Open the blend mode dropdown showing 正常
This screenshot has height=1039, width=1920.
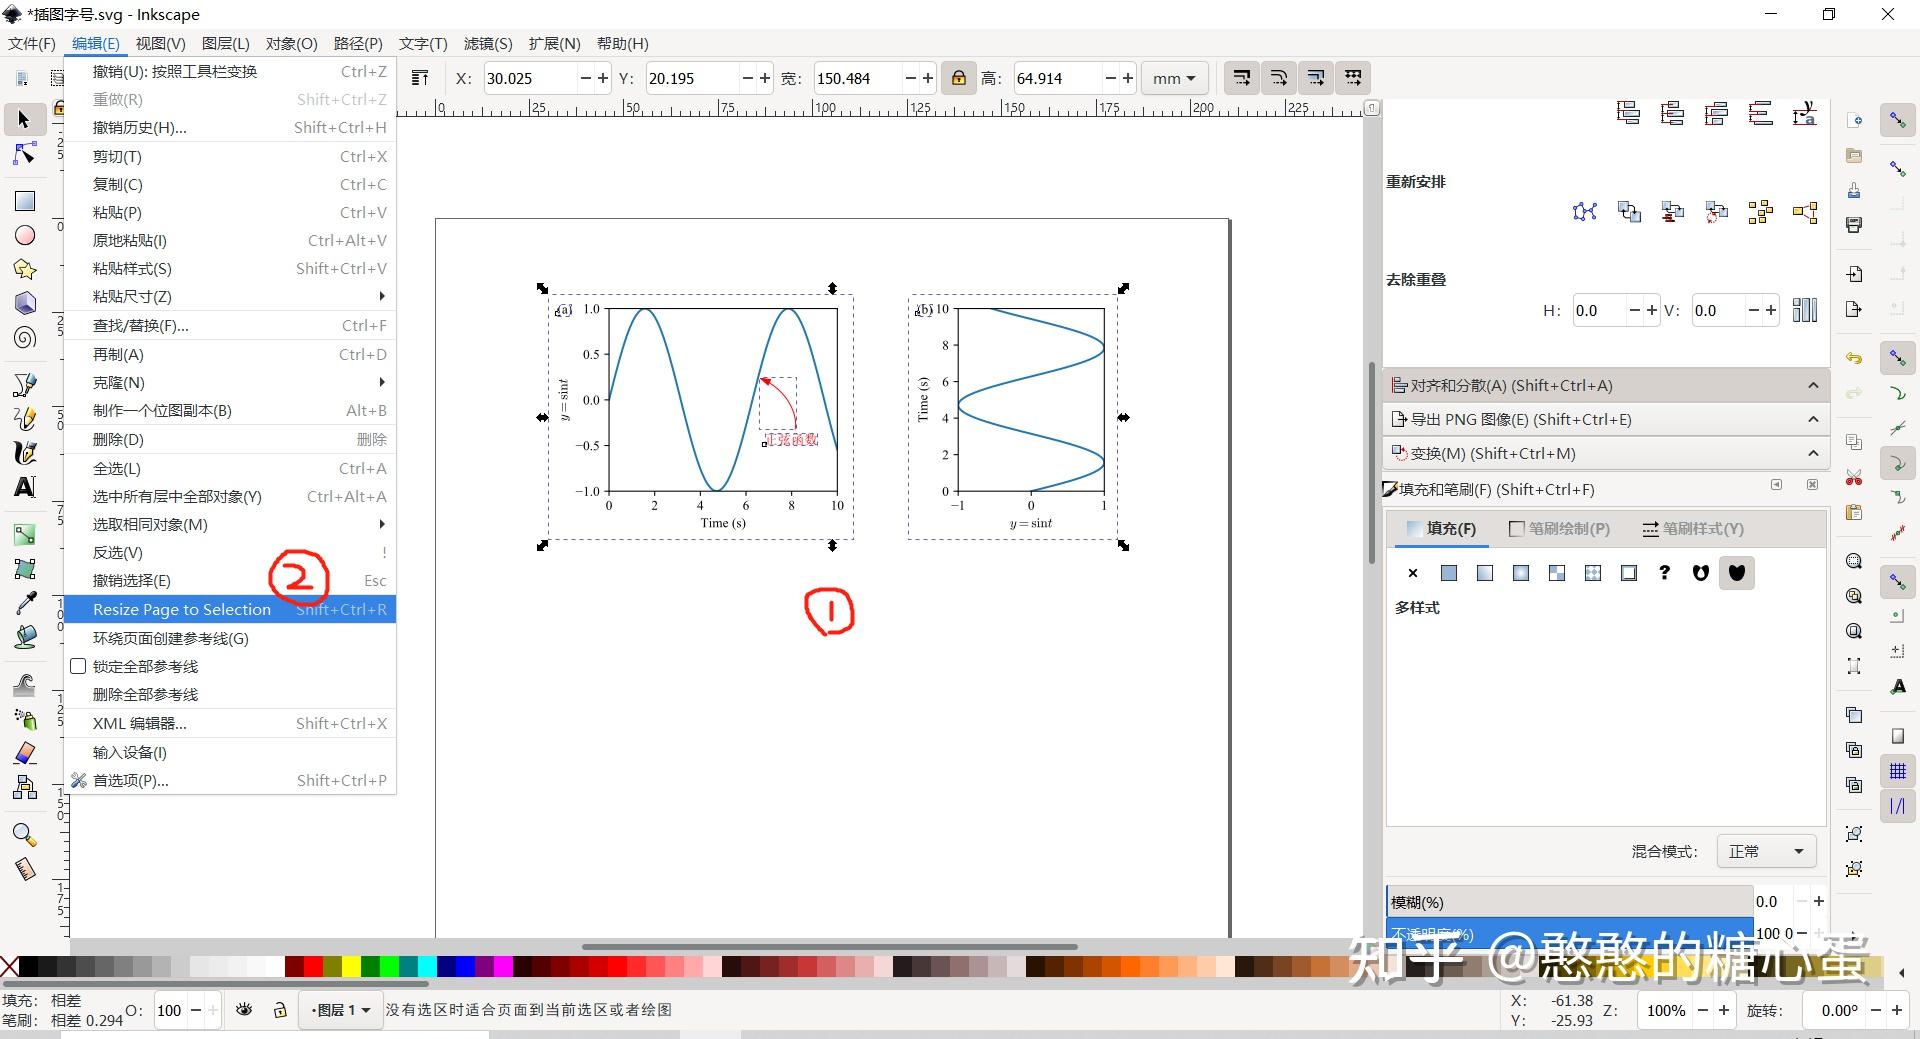[1765, 851]
